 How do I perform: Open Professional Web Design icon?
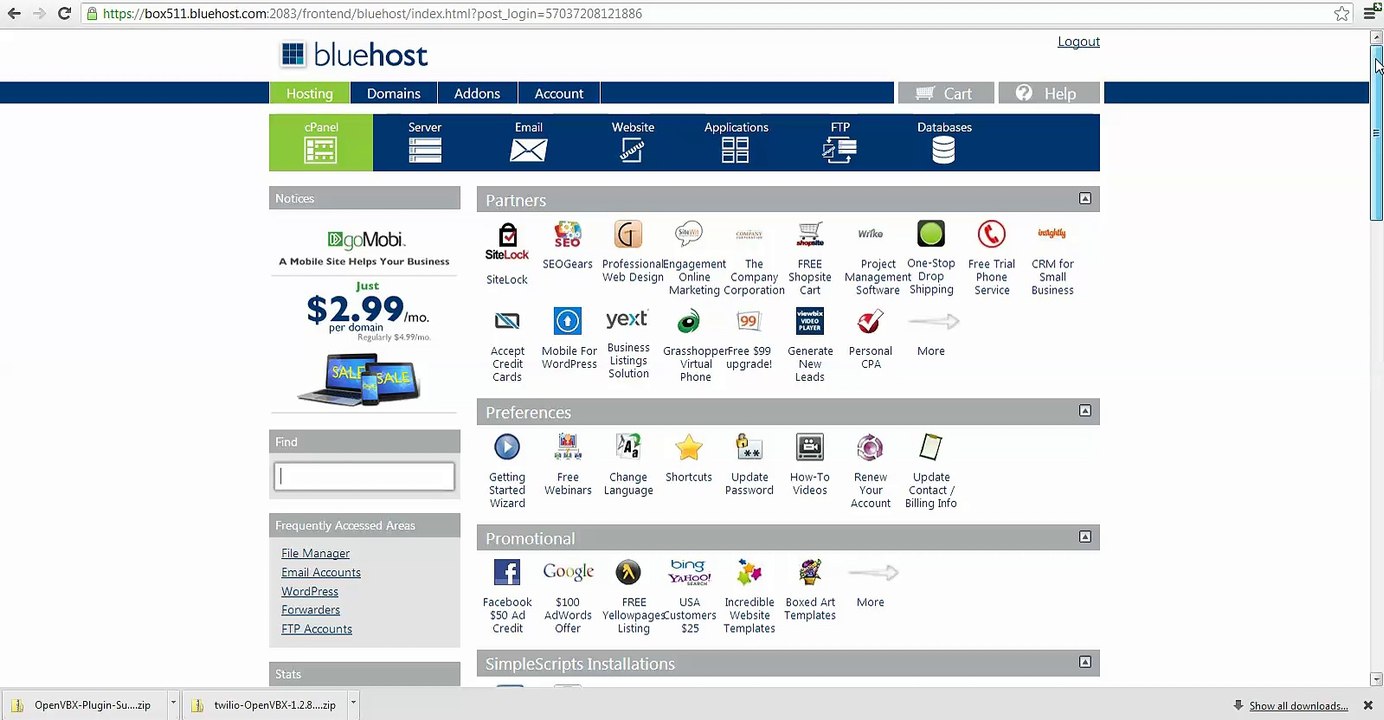(x=628, y=235)
